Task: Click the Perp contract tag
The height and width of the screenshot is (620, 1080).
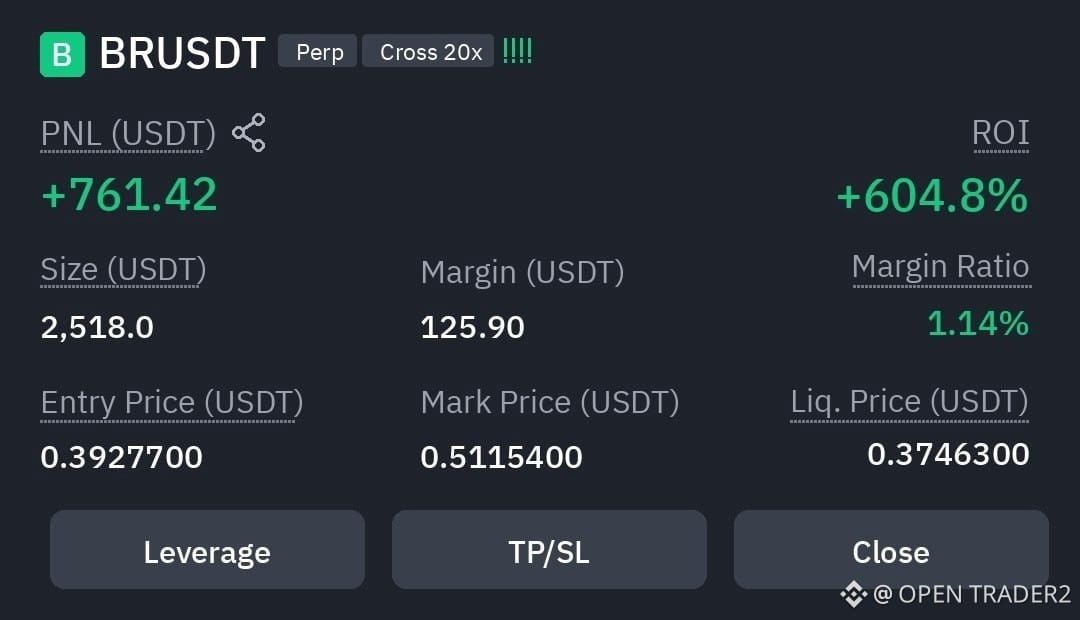Action: [x=318, y=51]
